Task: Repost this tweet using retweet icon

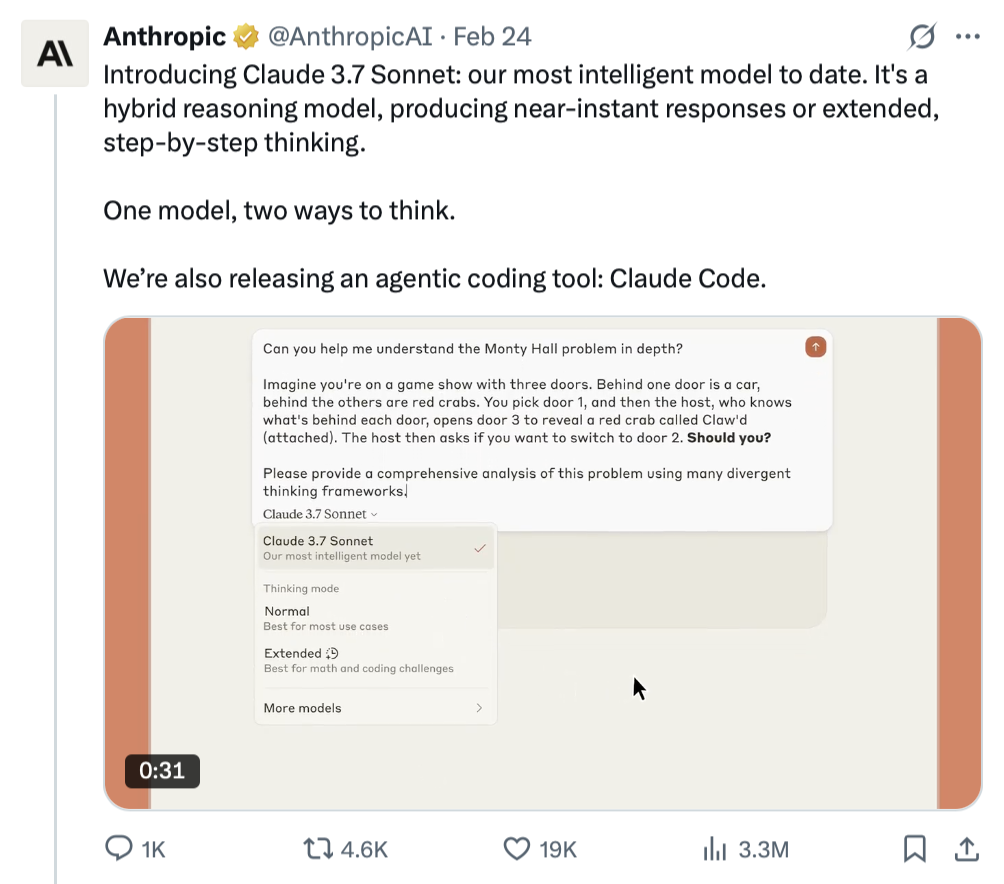Action: point(316,849)
